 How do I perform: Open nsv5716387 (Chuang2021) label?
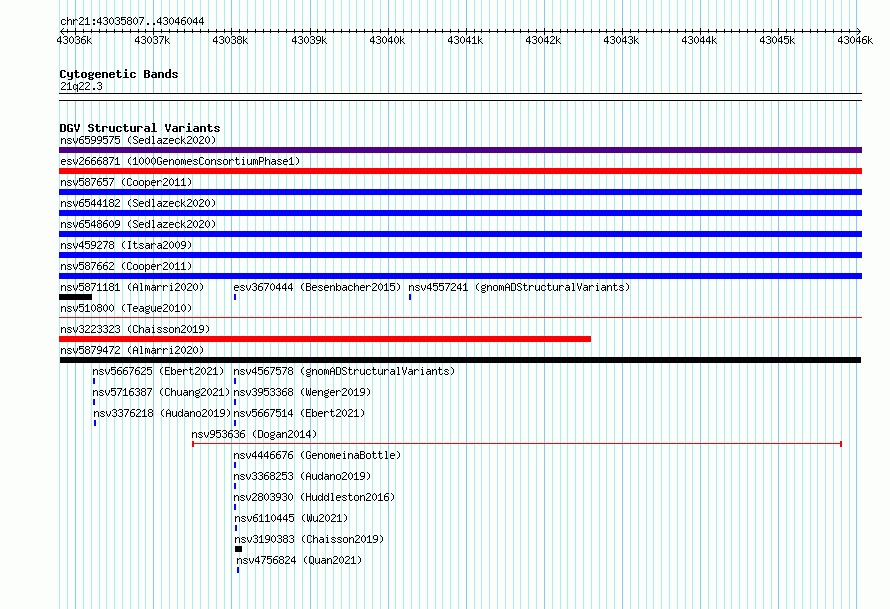coord(161,392)
